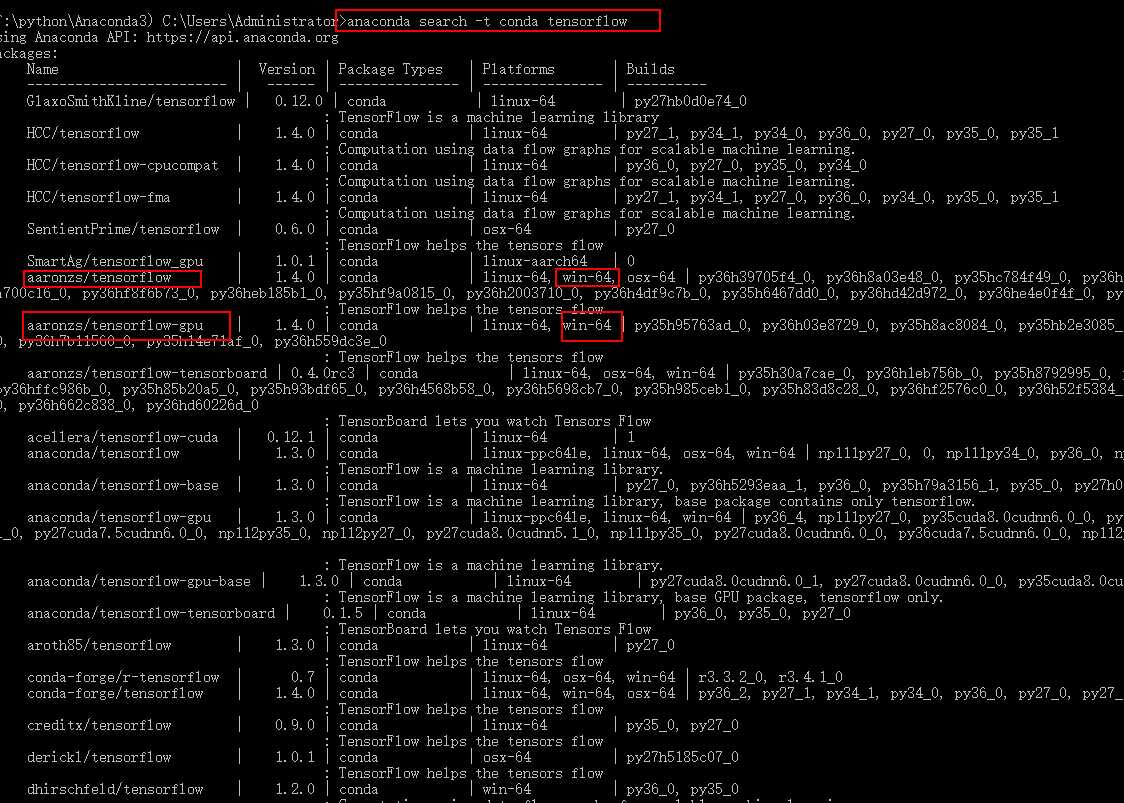1124x803 pixels.
Task: Click version 0.7 of conda-forge/r-tensorflow
Action: click(303, 678)
